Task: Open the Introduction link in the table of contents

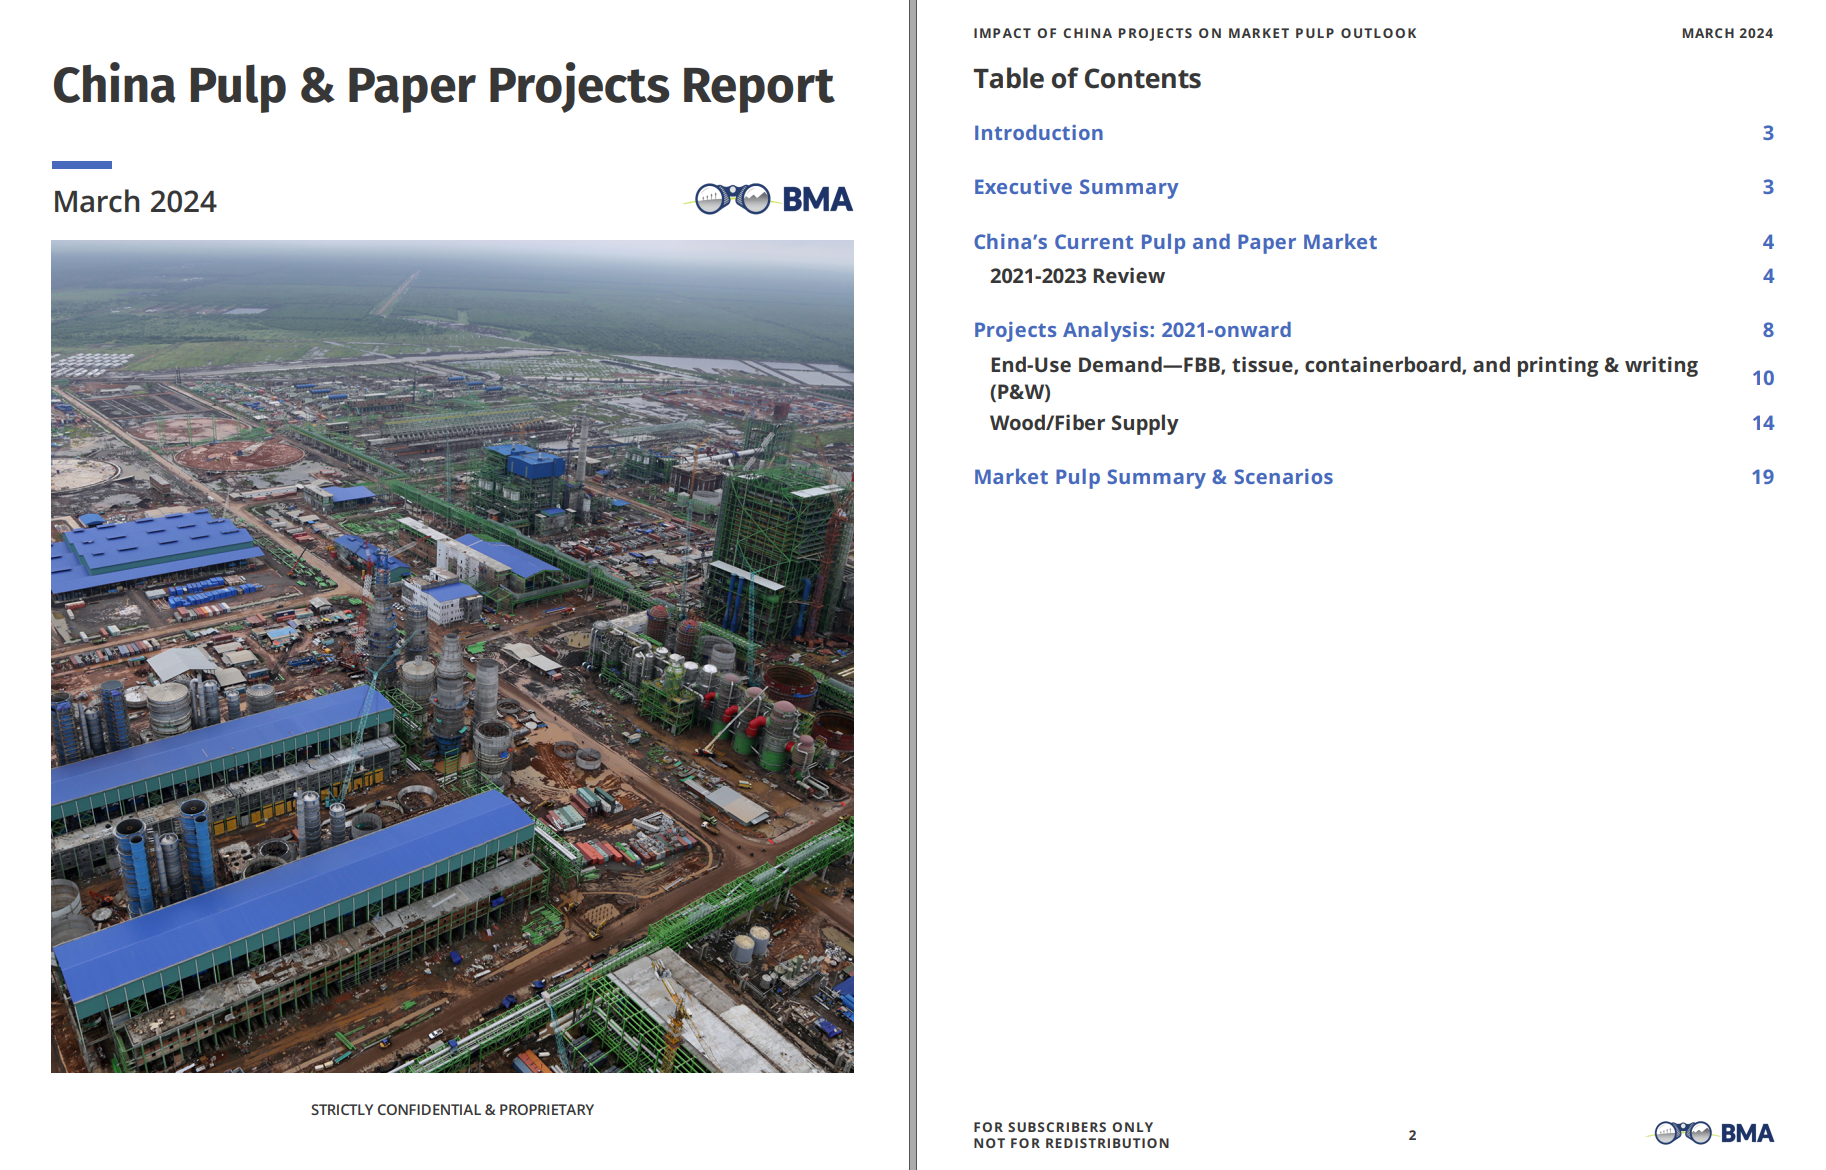Action: pos(1038,133)
